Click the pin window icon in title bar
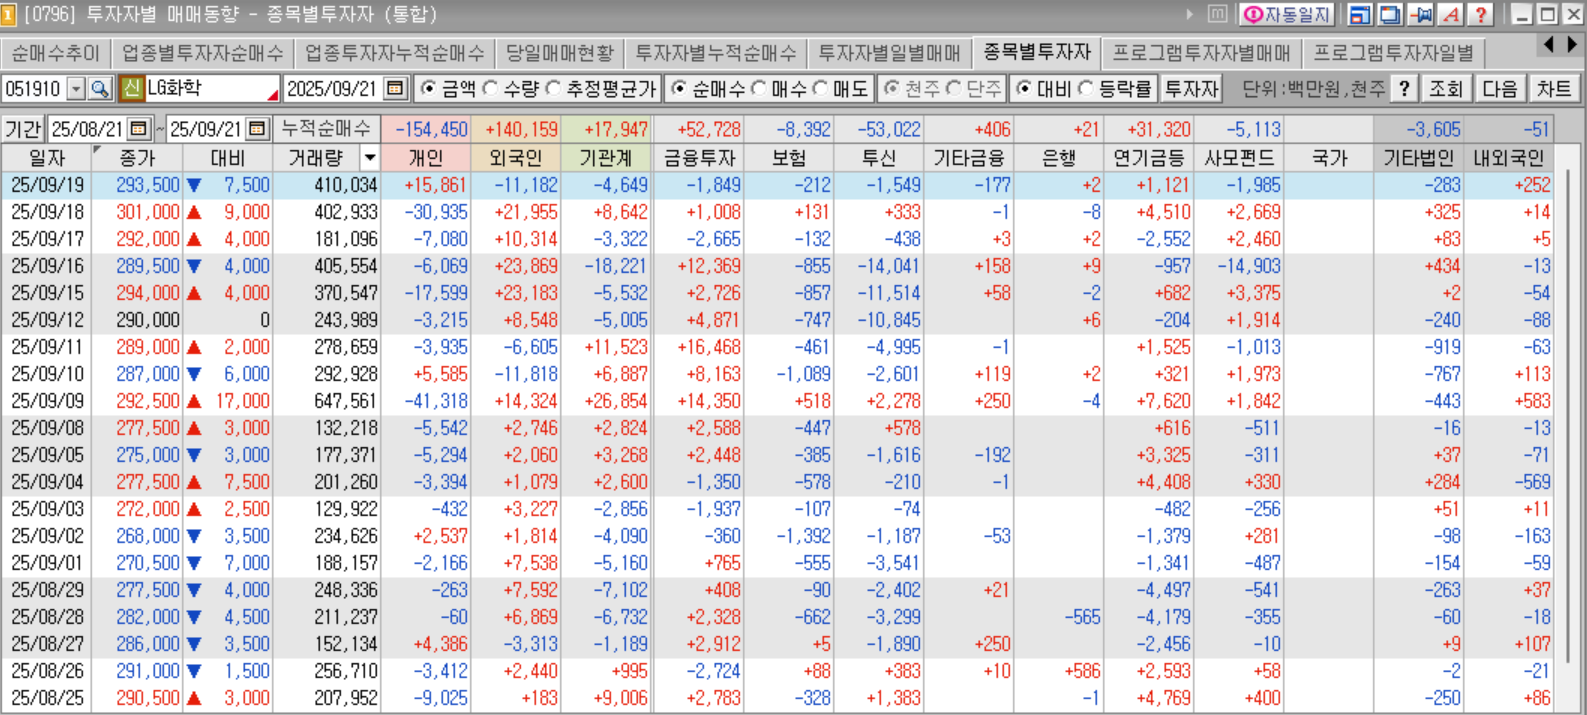The image size is (1587, 715). pos(1420,14)
